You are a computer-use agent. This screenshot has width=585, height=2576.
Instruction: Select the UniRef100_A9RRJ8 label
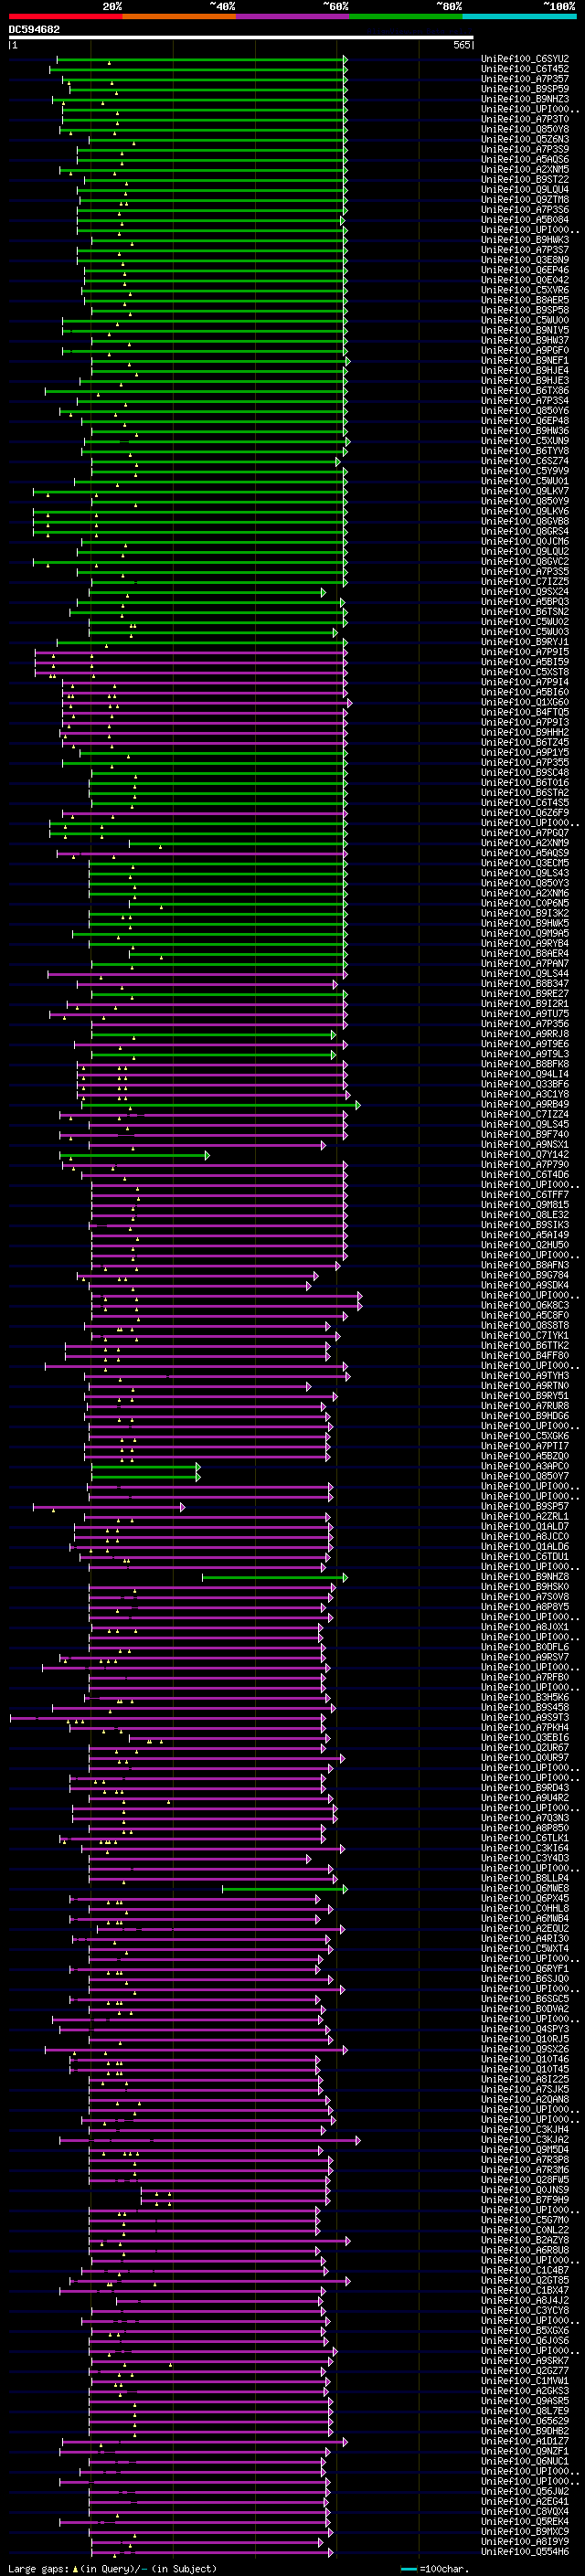coord(525,1034)
